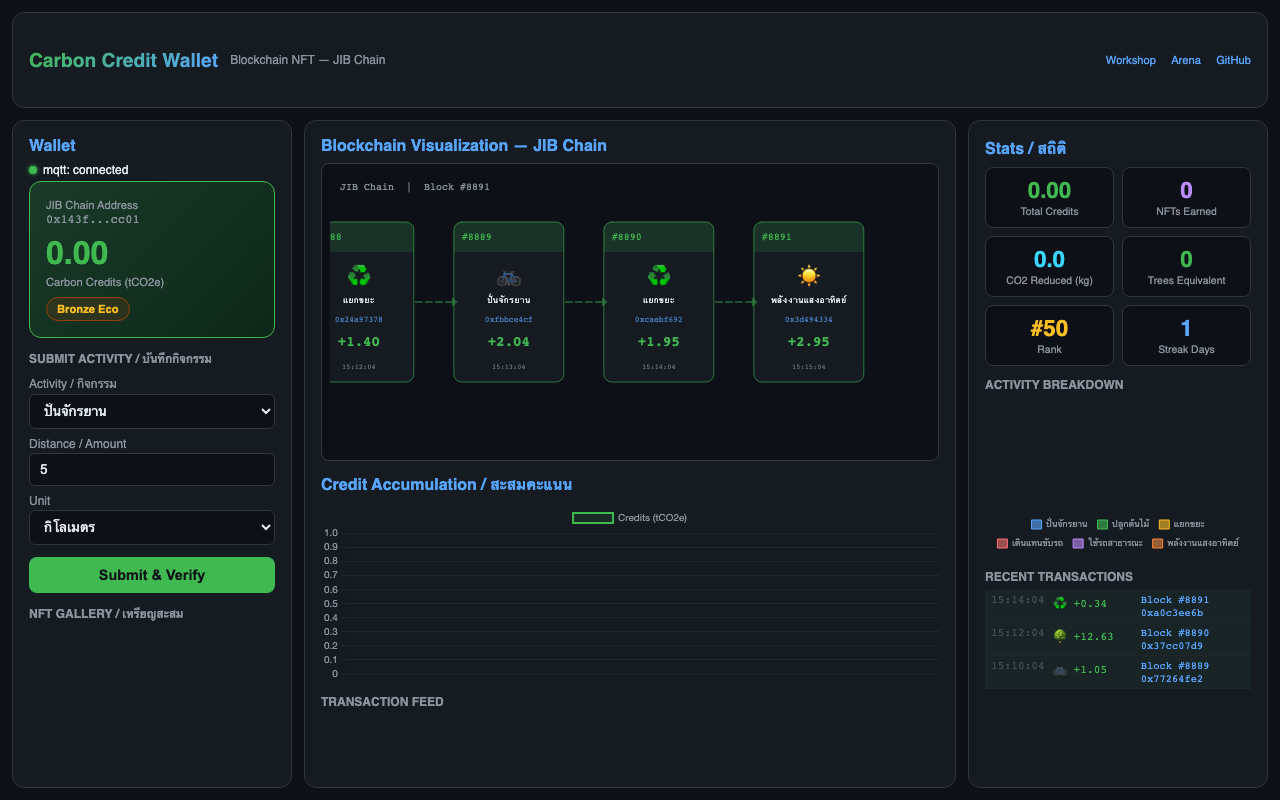
Task: Open the Workshop link in header
Action: 1130,61
